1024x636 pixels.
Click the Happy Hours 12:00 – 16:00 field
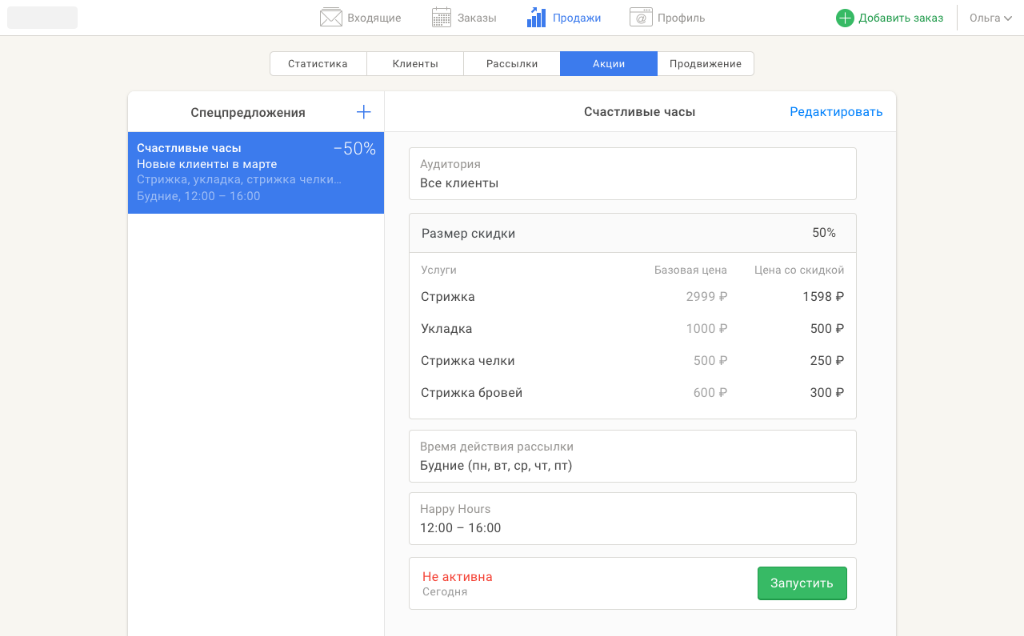click(x=633, y=518)
